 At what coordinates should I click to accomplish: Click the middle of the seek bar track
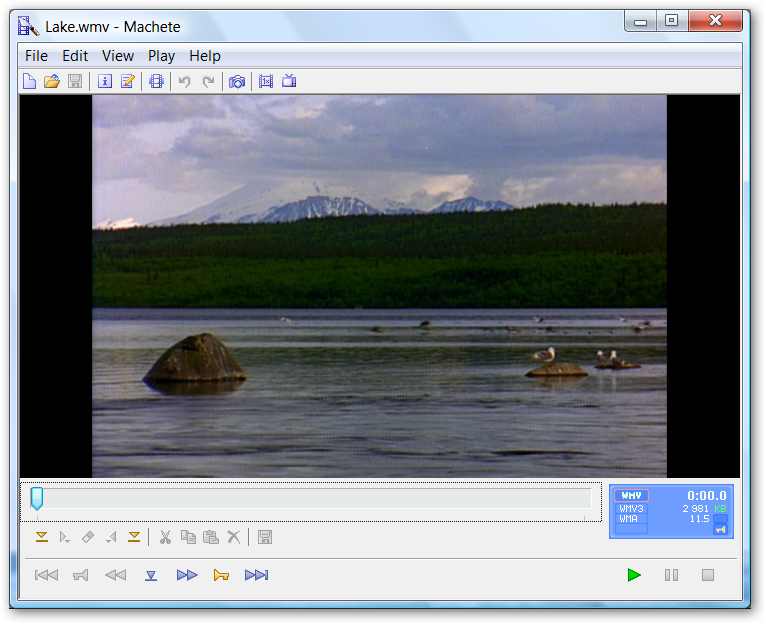(x=313, y=499)
